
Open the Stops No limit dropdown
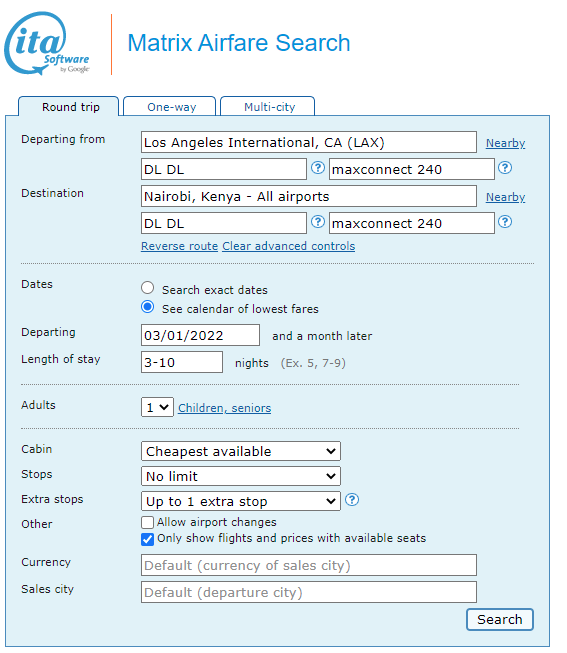coord(241,476)
